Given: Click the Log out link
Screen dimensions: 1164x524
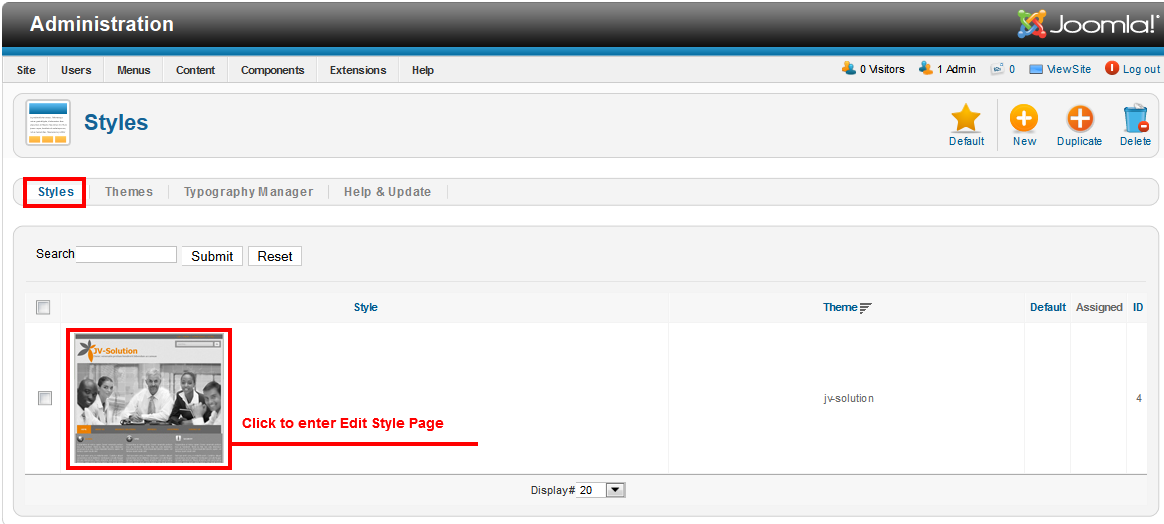Looking at the screenshot, I should 1141,69.
